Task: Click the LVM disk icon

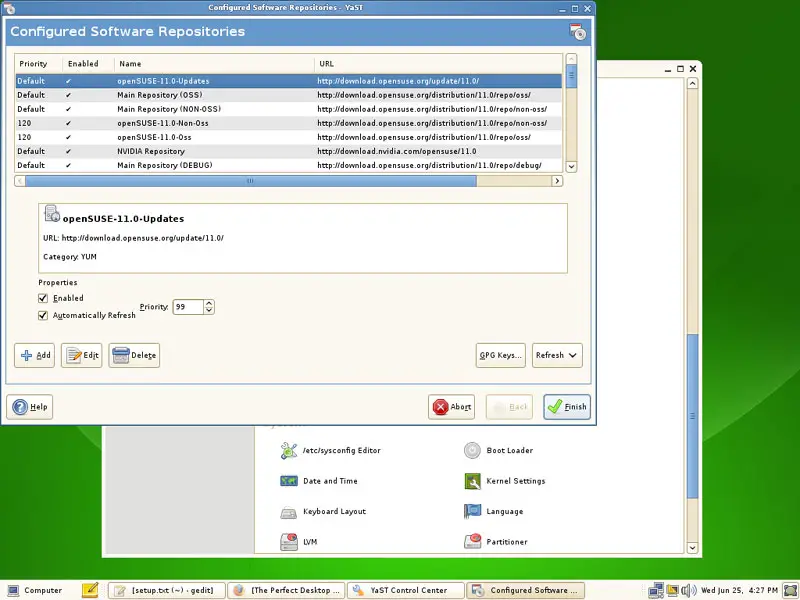Action: [x=289, y=542]
